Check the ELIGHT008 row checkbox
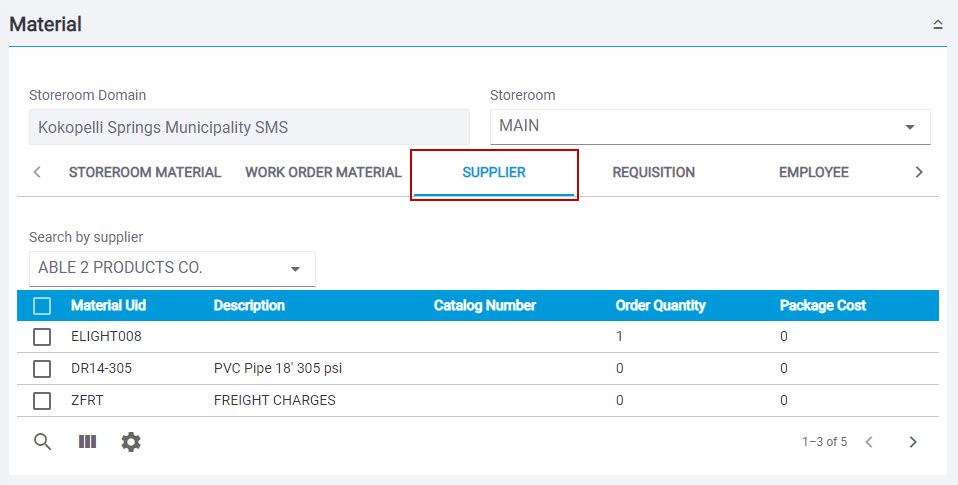Image resolution: width=958 pixels, height=485 pixels. pos(42,337)
